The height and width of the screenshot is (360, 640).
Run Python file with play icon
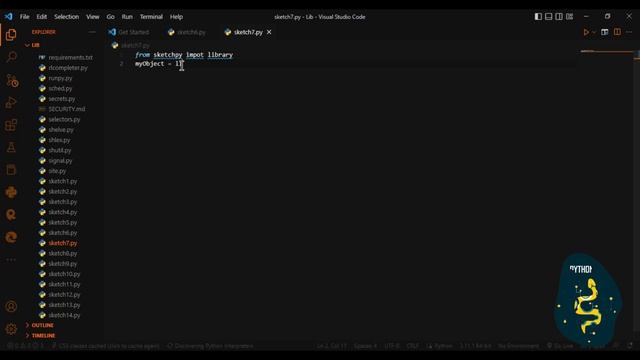[586, 32]
